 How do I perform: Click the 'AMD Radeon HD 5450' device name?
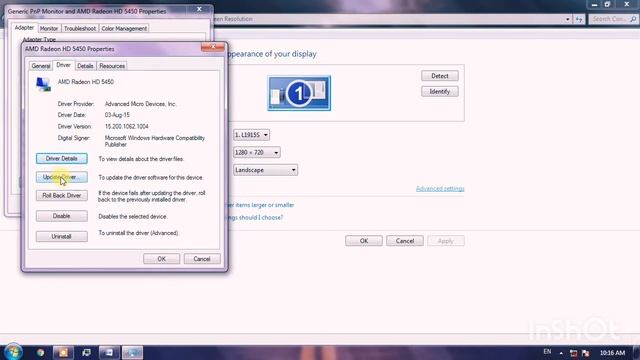point(86,82)
